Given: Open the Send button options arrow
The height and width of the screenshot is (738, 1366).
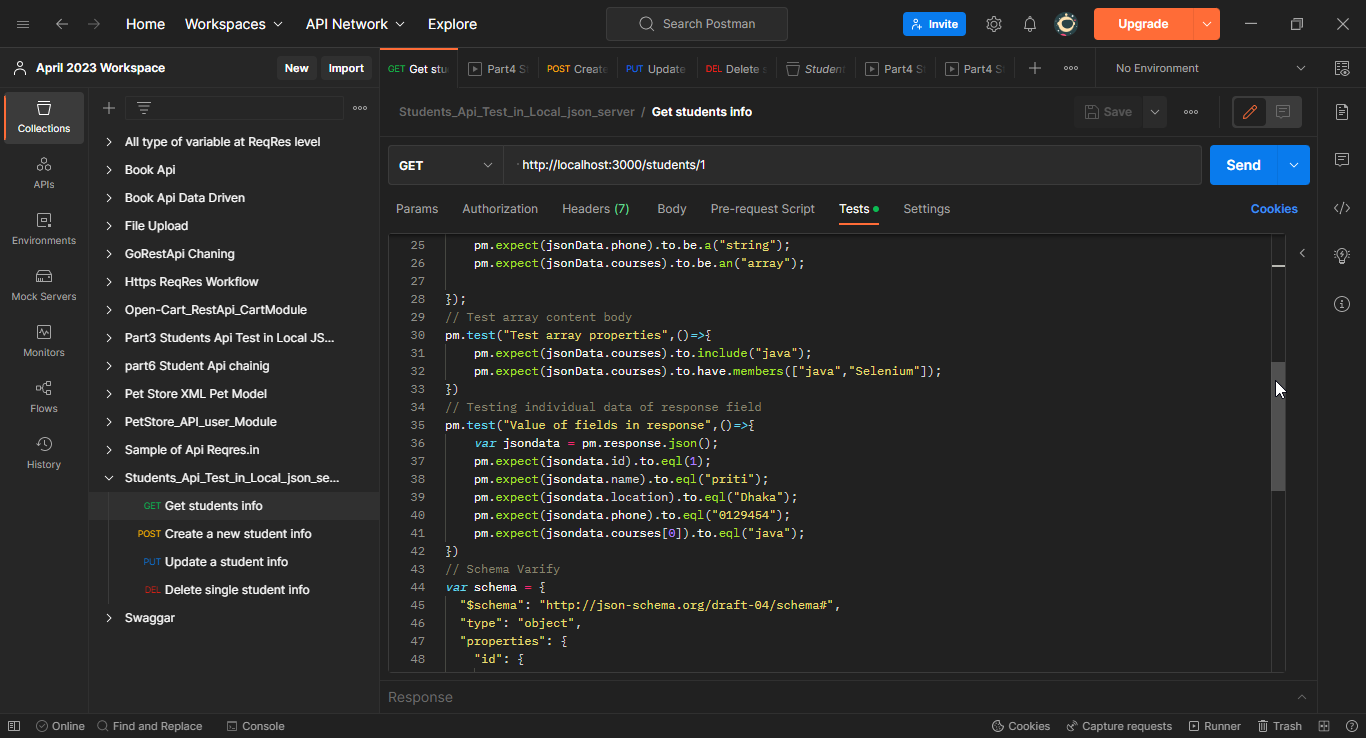Looking at the screenshot, I should pyautogui.click(x=1294, y=165).
